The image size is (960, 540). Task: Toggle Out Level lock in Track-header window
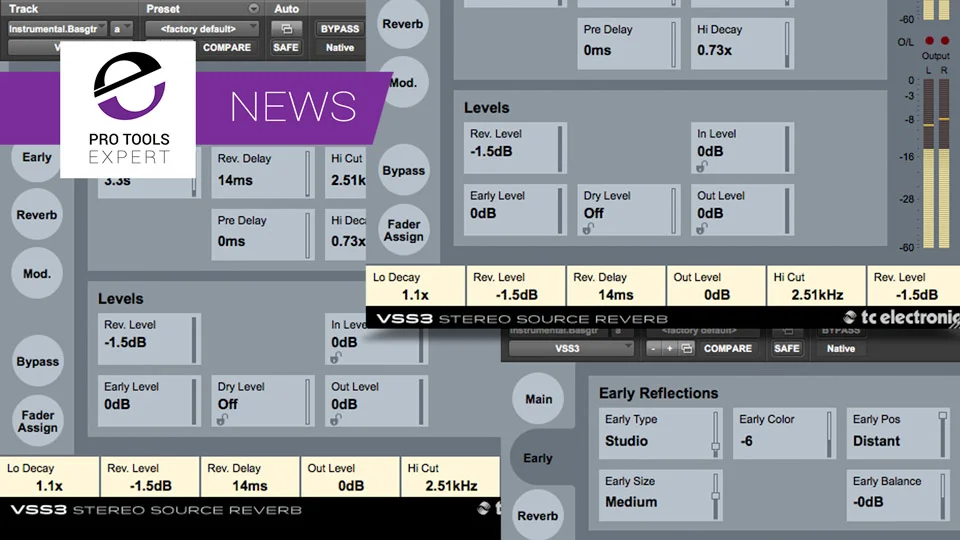pos(336,419)
